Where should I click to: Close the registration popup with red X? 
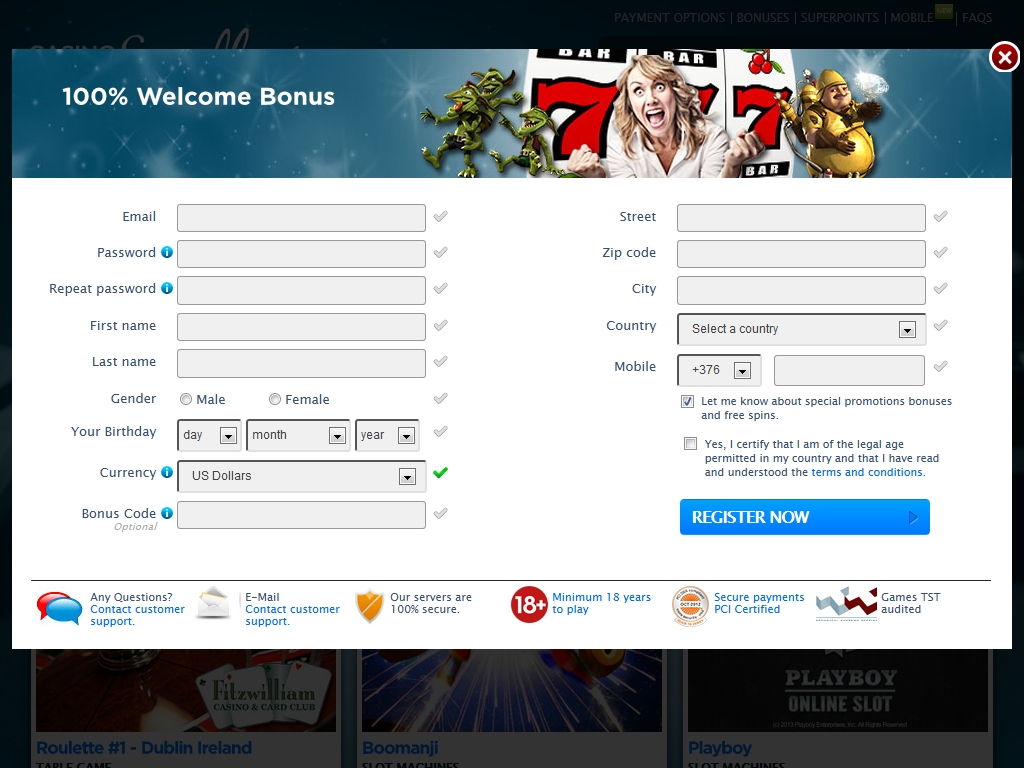(1003, 57)
